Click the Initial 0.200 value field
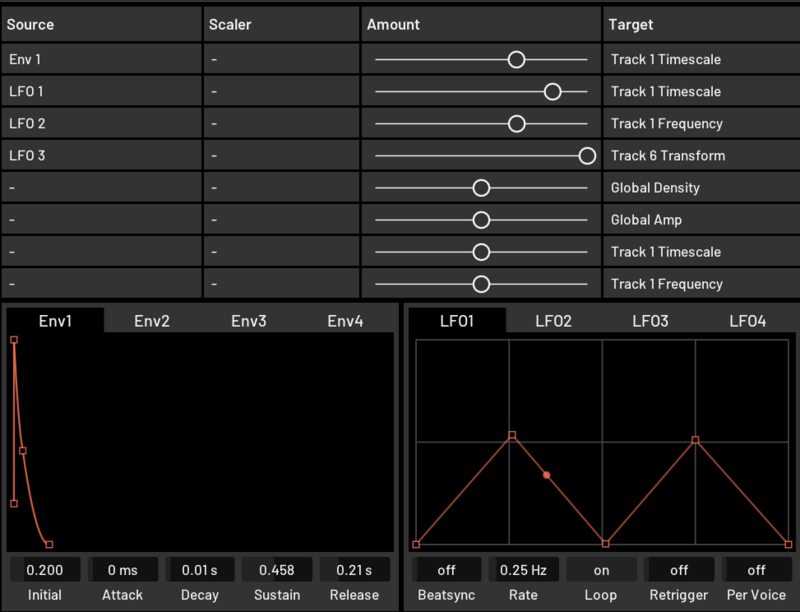Viewport: 800px width, 612px height. point(44,570)
